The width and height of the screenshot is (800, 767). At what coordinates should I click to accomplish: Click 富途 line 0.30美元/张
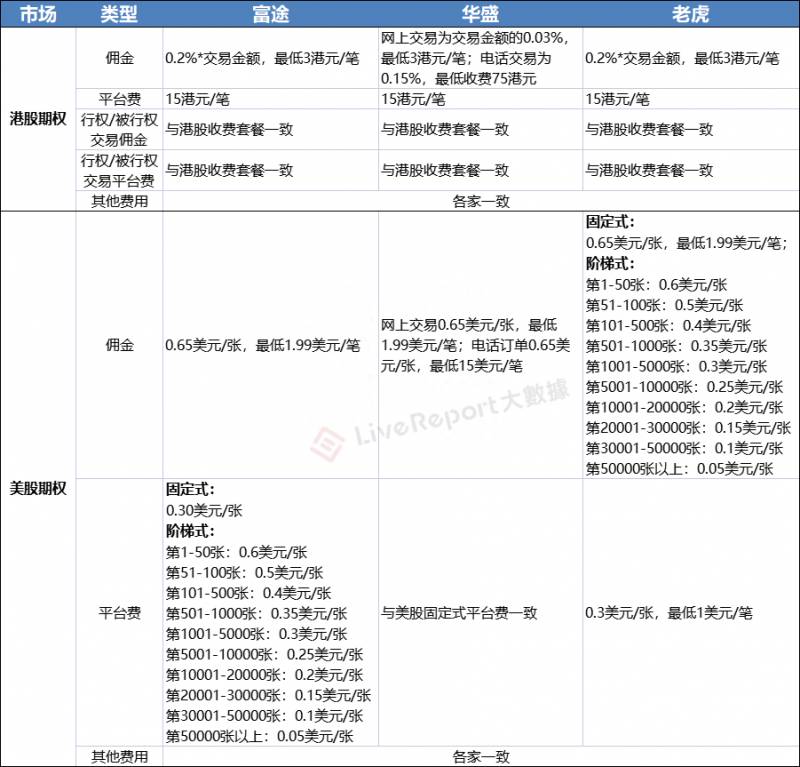[204, 510]
